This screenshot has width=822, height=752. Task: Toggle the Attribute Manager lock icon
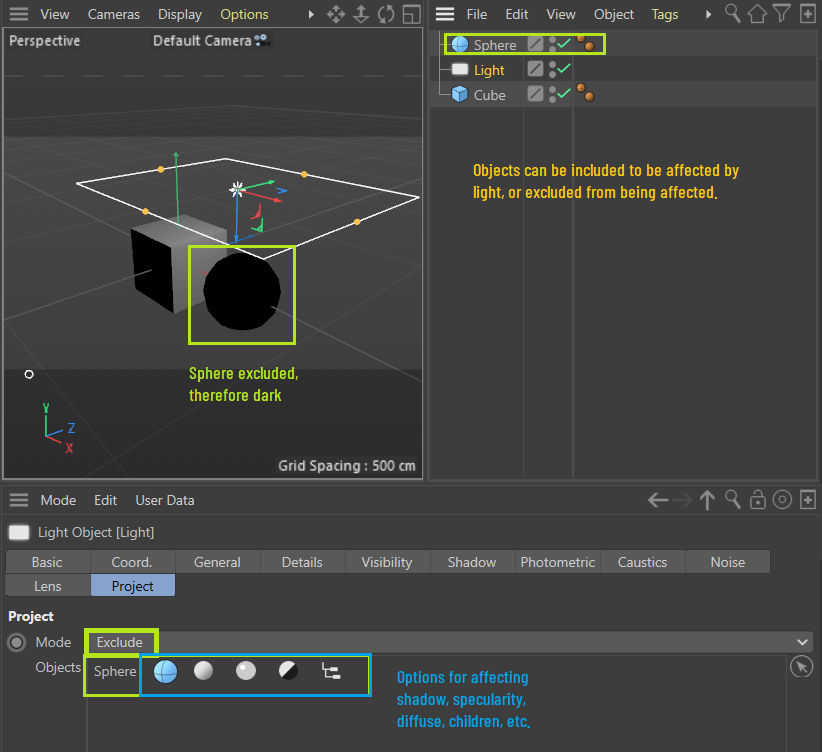(x=757, y=500)
